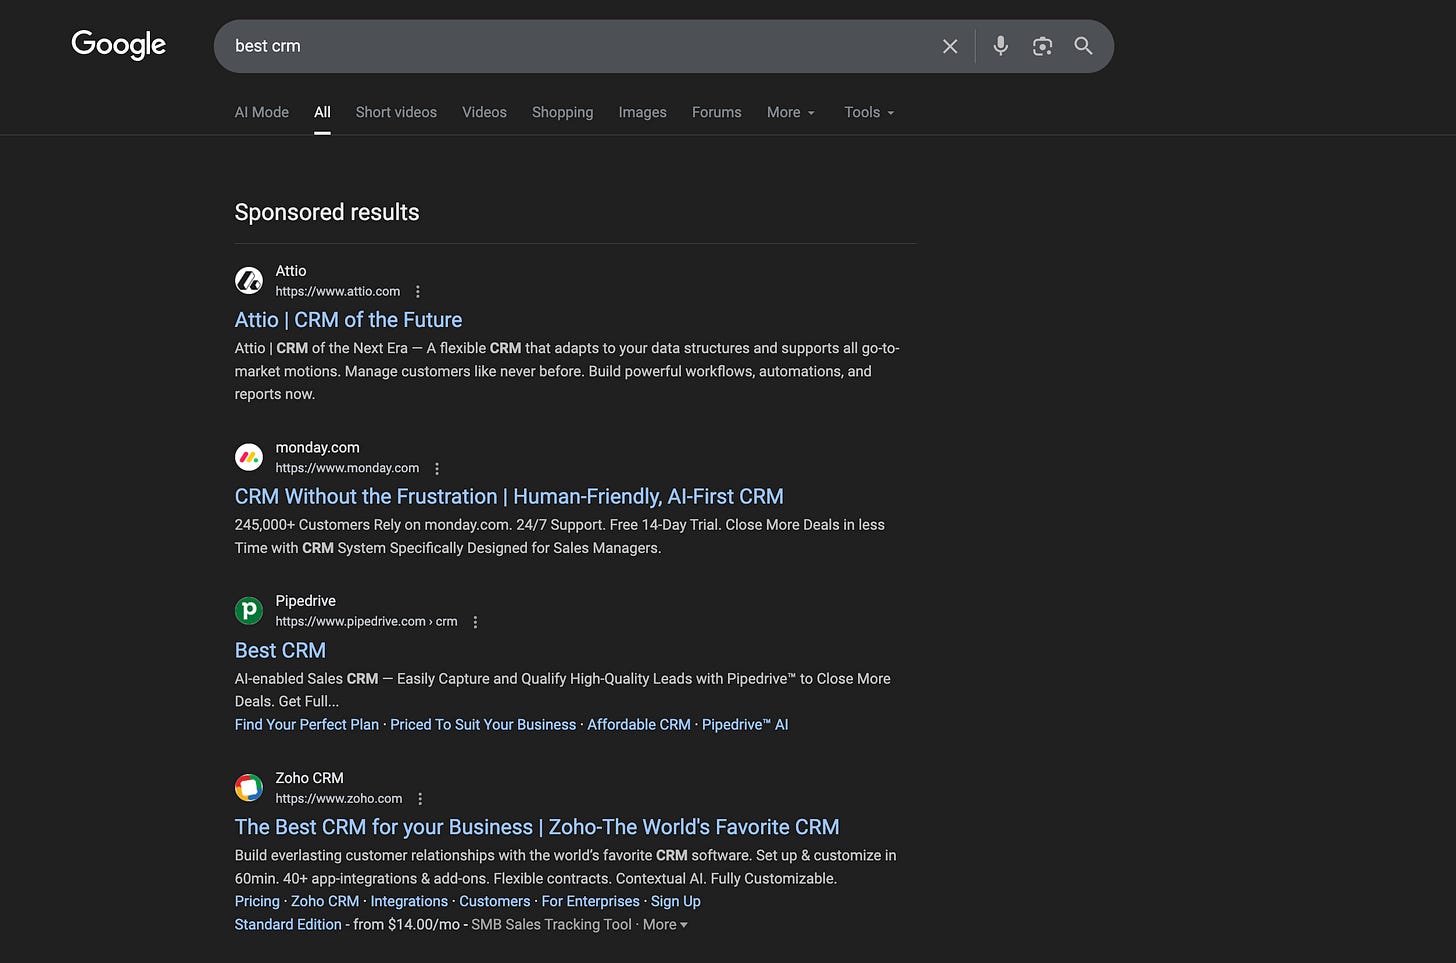Click the 'Sponsored results' heading
The width and height of the screenshot is (1456, 963).
click(x=327, y=212)
